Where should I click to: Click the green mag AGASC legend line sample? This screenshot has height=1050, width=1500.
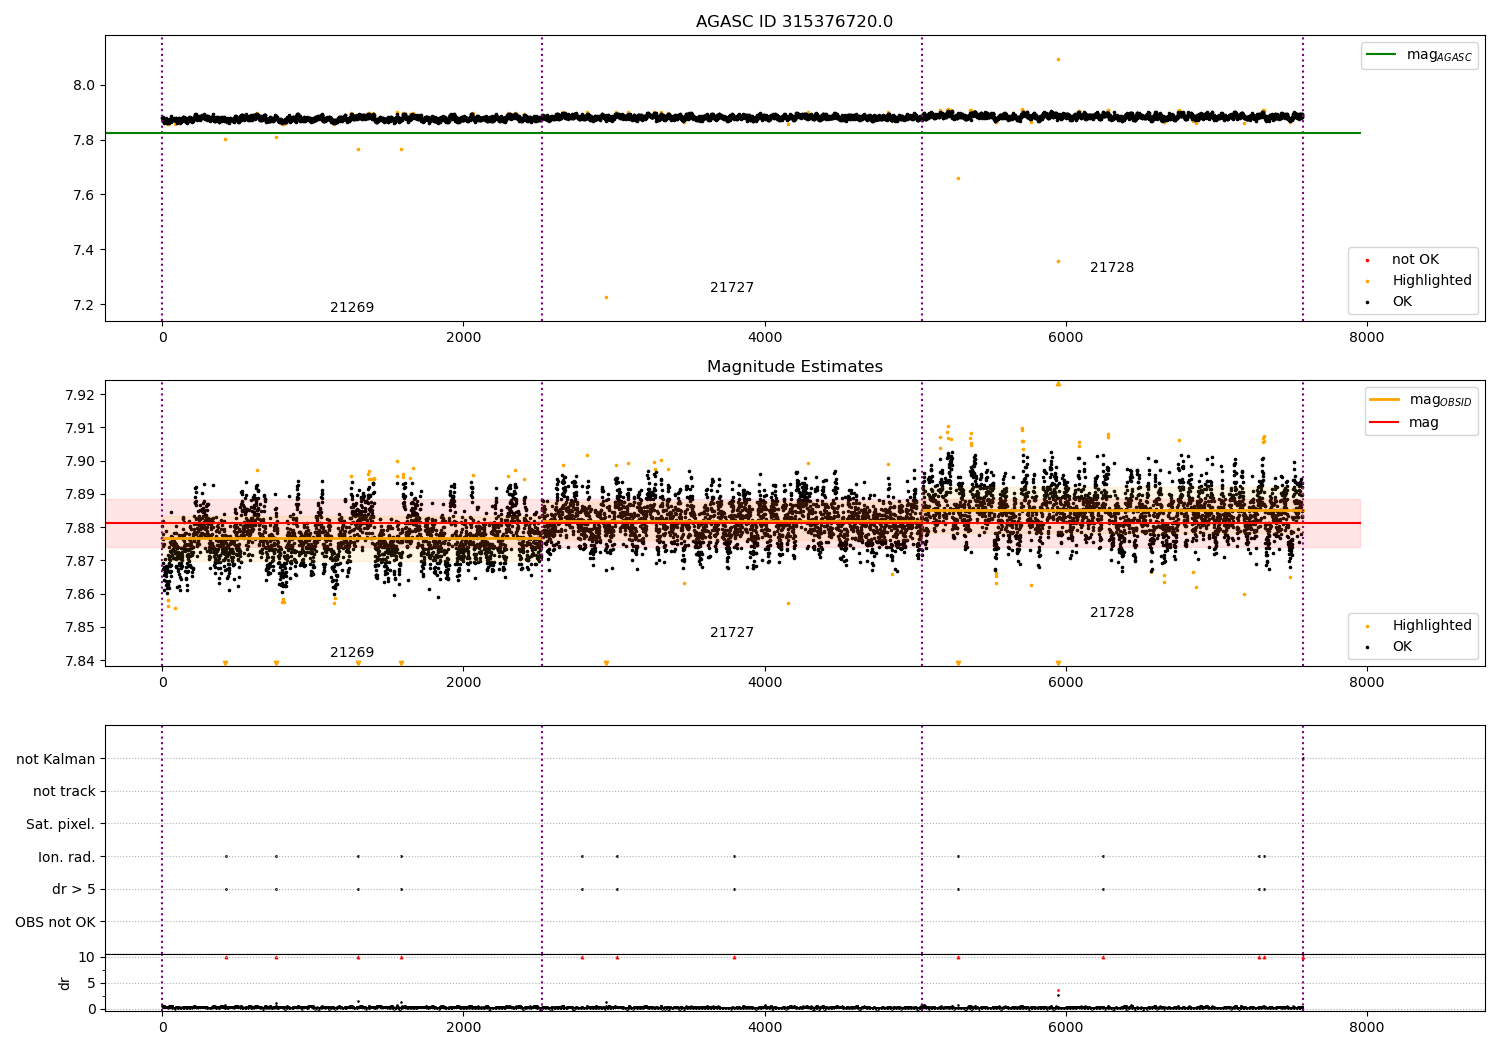1382,55
